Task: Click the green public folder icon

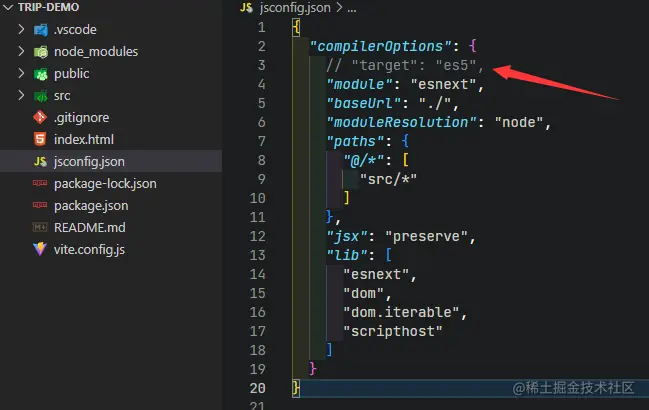Action: [x=41, y=74]
